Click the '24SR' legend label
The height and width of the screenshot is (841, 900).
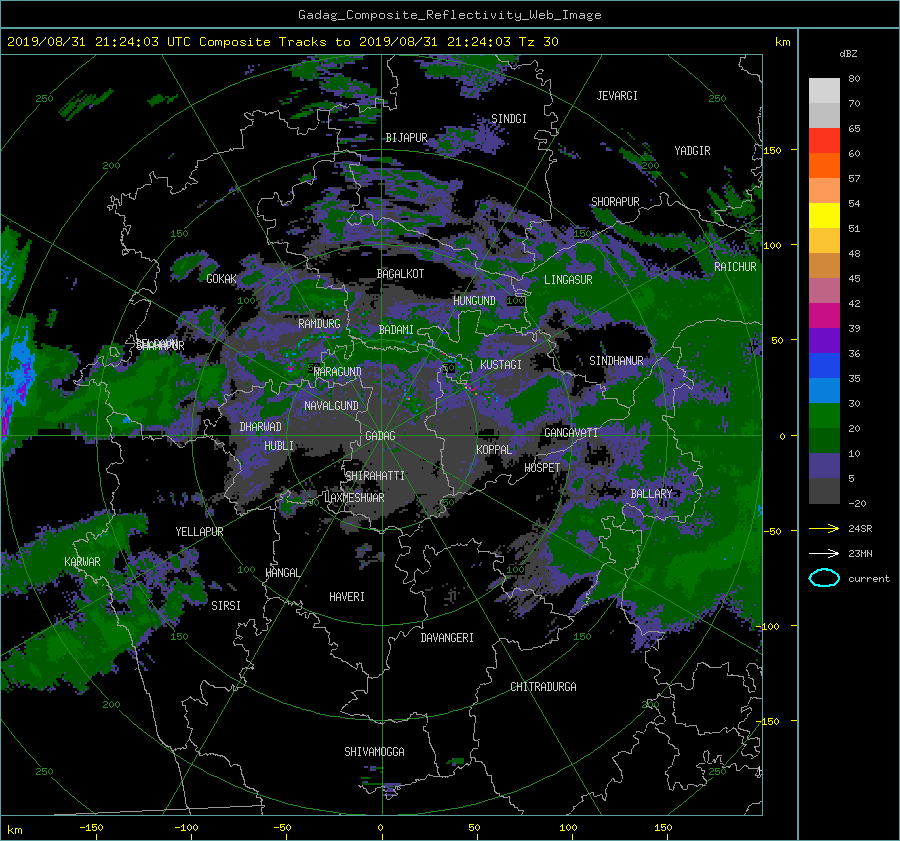point(860,528)
